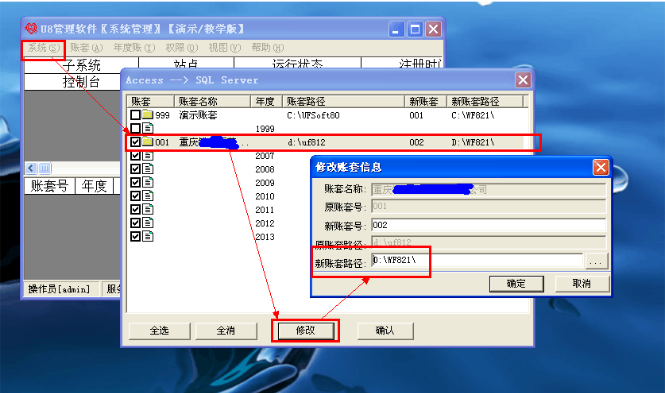Click the 新账套路径 field D:\WF821\

(477, 260)
